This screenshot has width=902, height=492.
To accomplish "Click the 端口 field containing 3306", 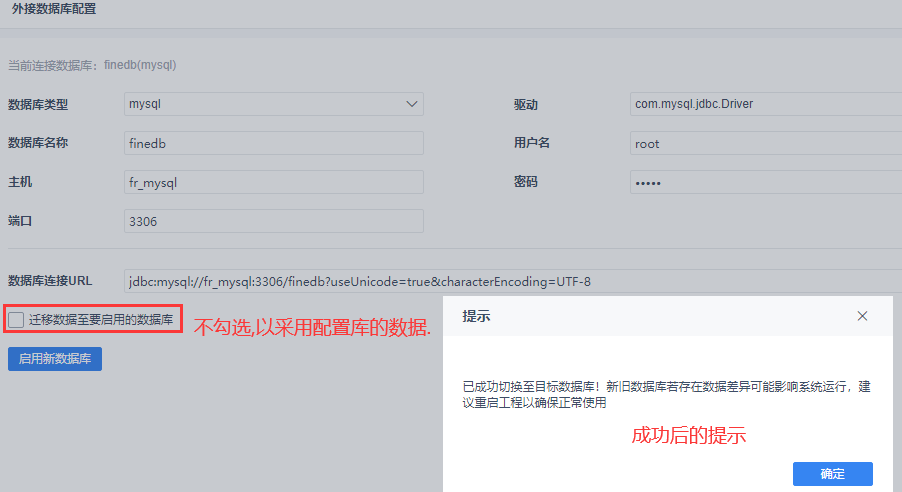I will point(273,221).
